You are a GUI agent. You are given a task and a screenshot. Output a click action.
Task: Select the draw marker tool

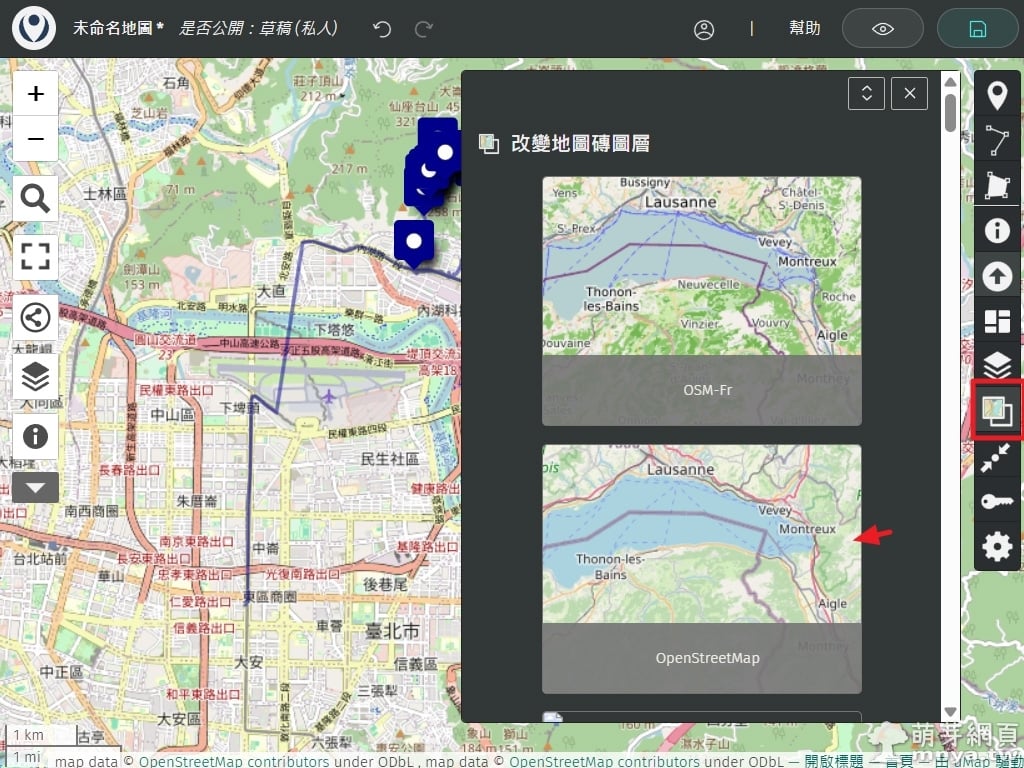(x=997, y=96)
